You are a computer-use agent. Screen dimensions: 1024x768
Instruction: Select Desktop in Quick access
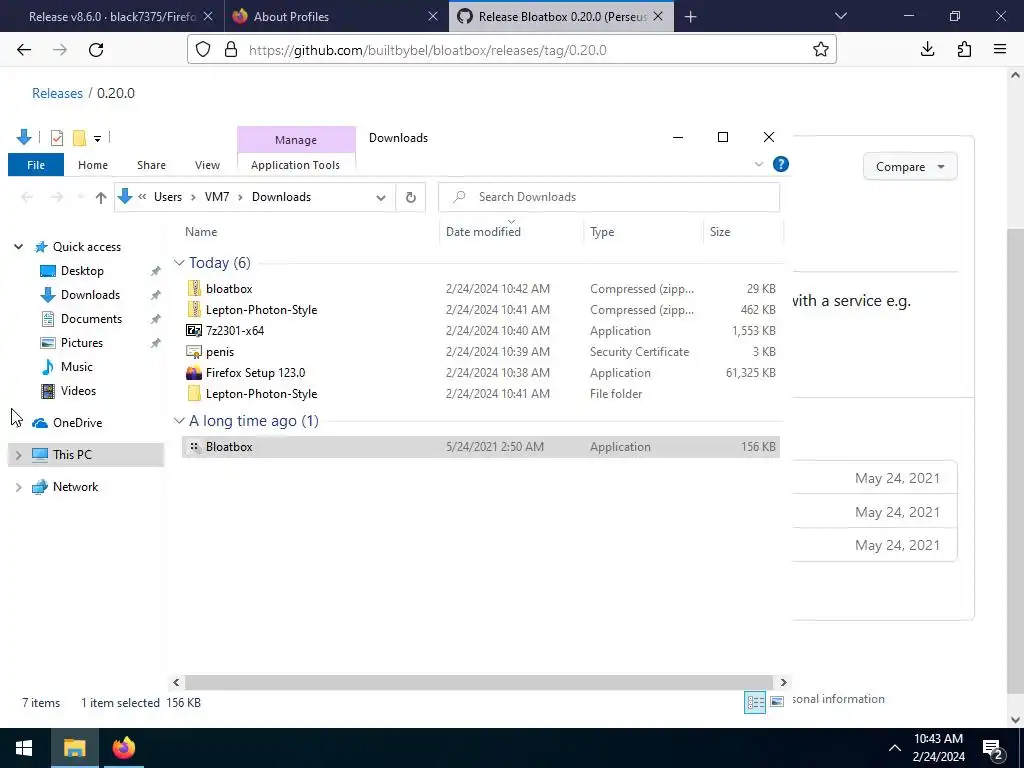(82, 271)
